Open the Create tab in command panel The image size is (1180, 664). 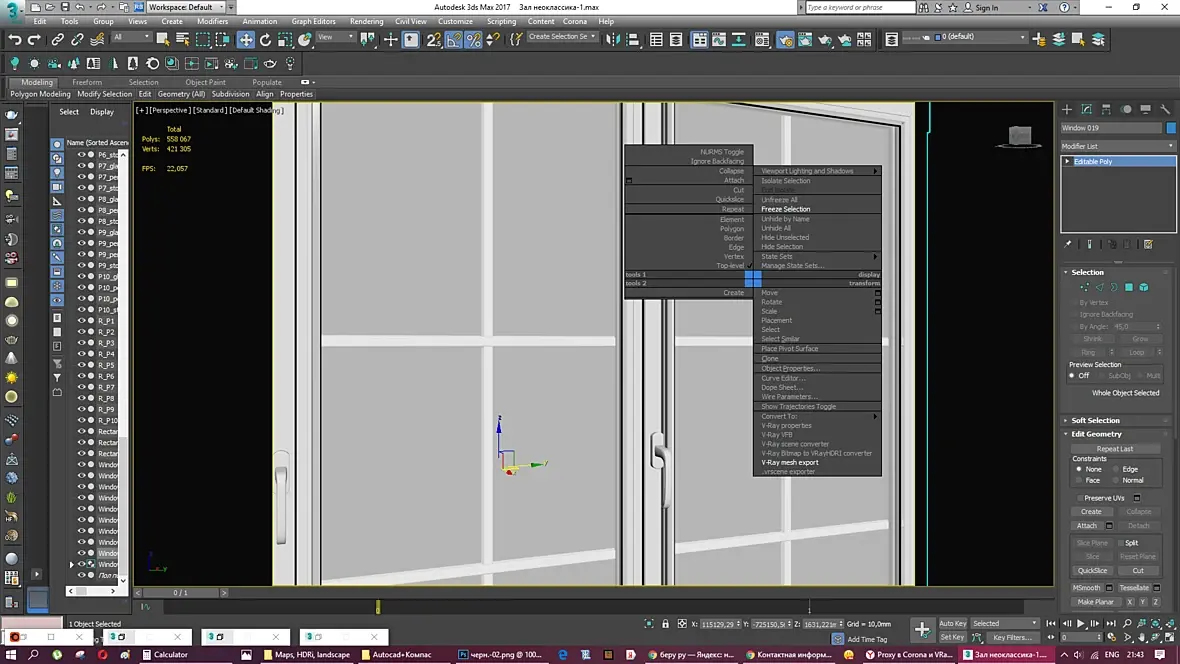(x=1067, y=109)
